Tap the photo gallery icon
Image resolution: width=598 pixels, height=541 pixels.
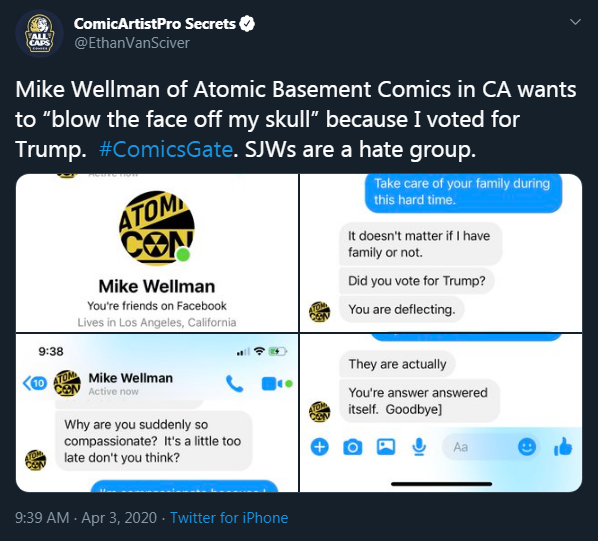pos(386,447)
